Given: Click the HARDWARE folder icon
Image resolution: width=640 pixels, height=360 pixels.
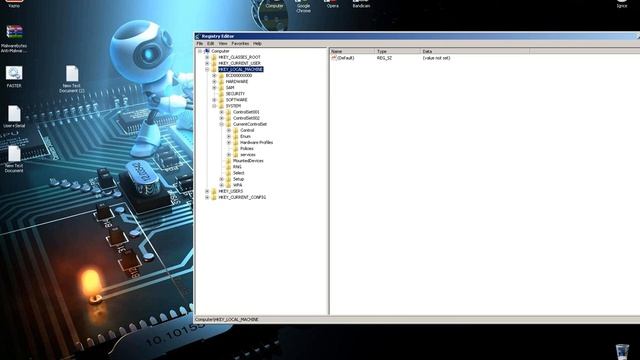Looking at the screenshot, I should coord(221,82).
